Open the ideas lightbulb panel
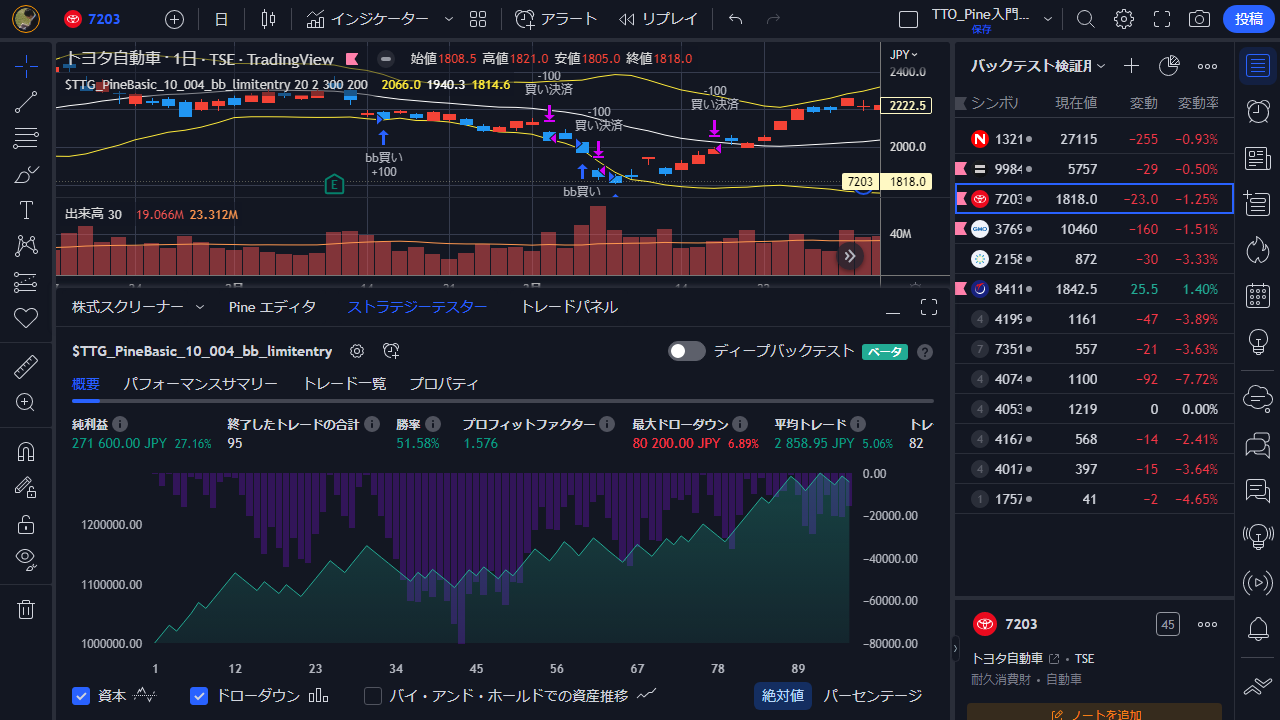 (1258, 342)
